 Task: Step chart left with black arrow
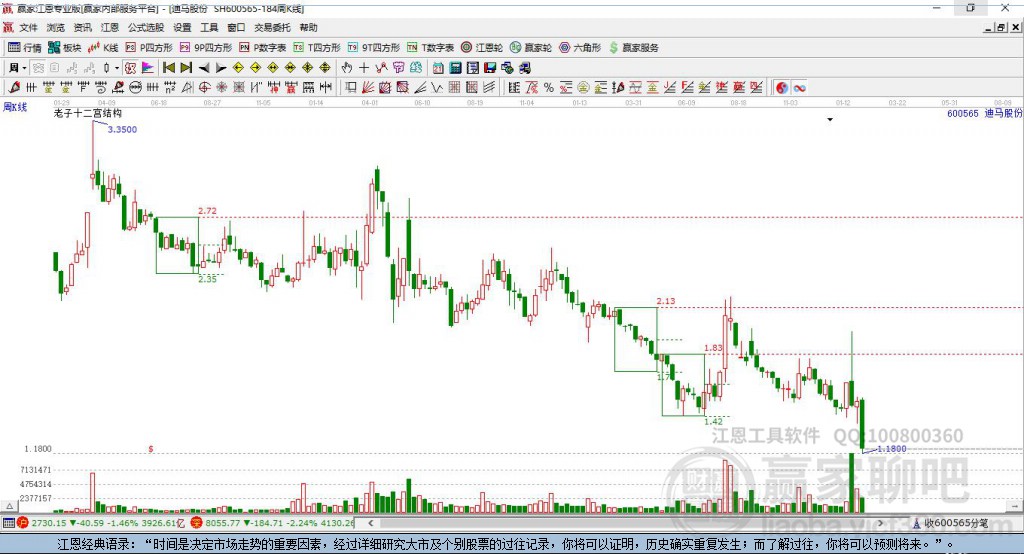tap(204, 68)
